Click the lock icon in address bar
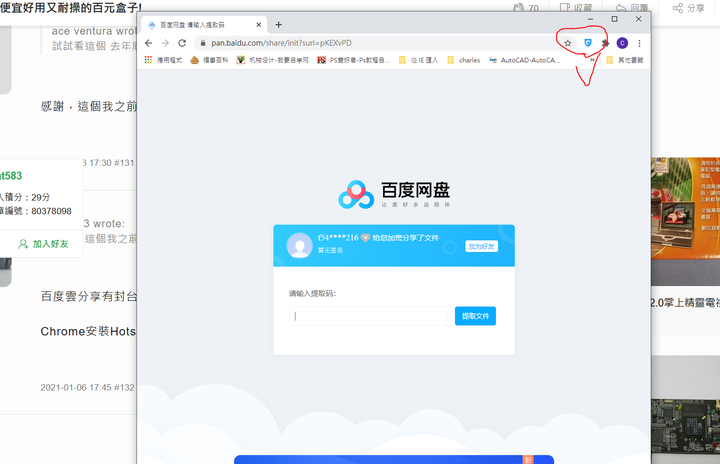Screen dimensions: 720x464 pyautogui.click(x=202, y=43)
